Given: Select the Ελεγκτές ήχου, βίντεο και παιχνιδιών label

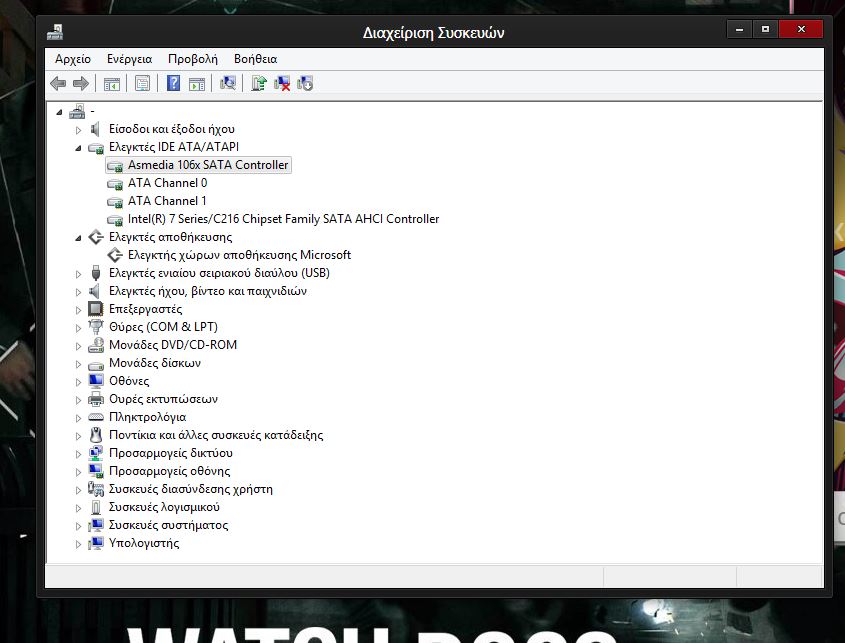Looking at the screenshot, I should 207,291.
